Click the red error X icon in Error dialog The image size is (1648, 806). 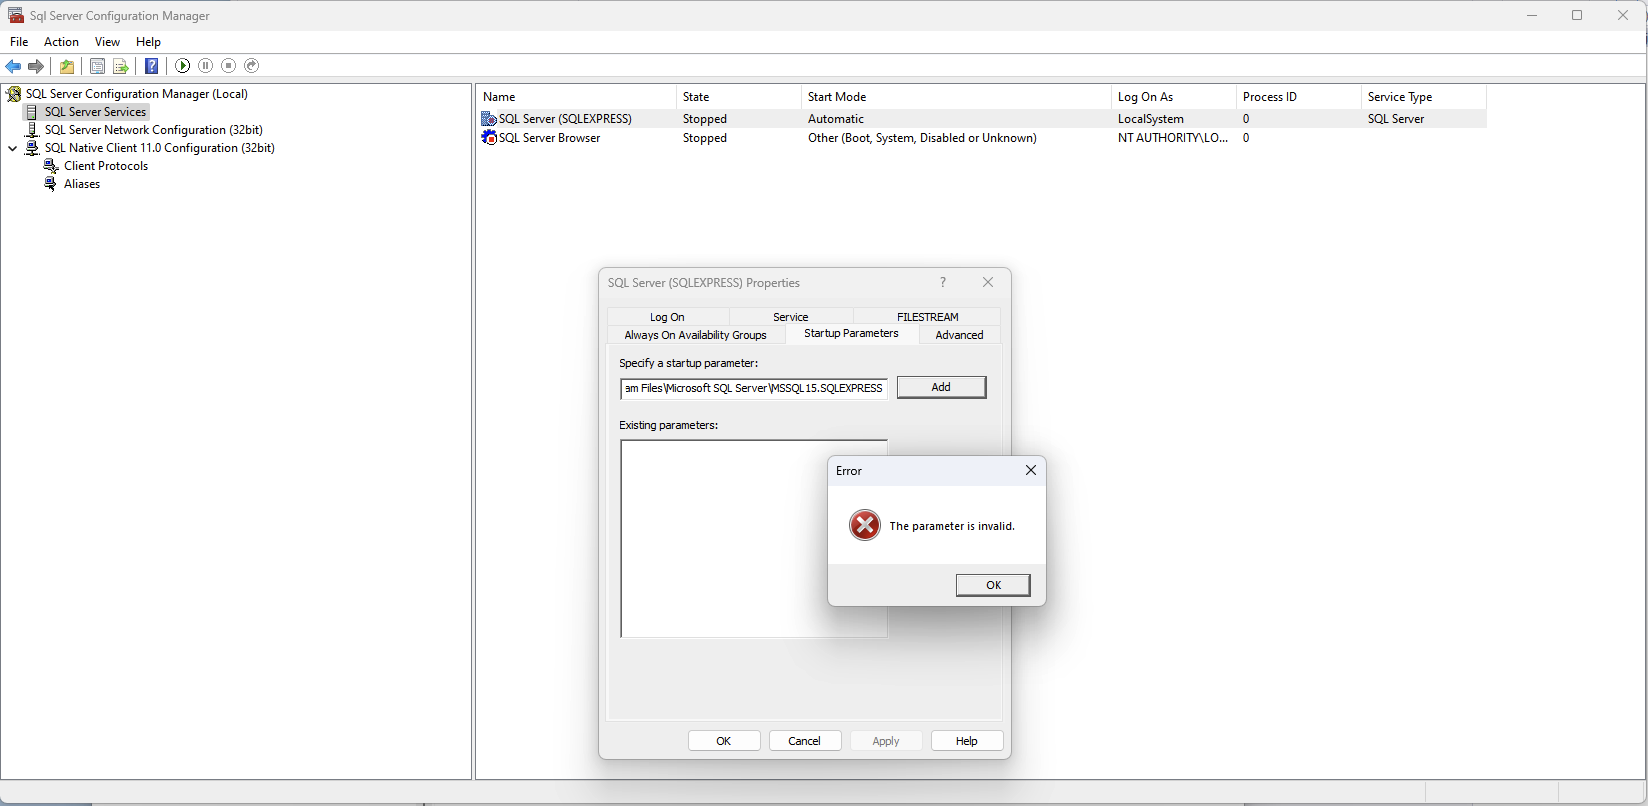[865, 525]
